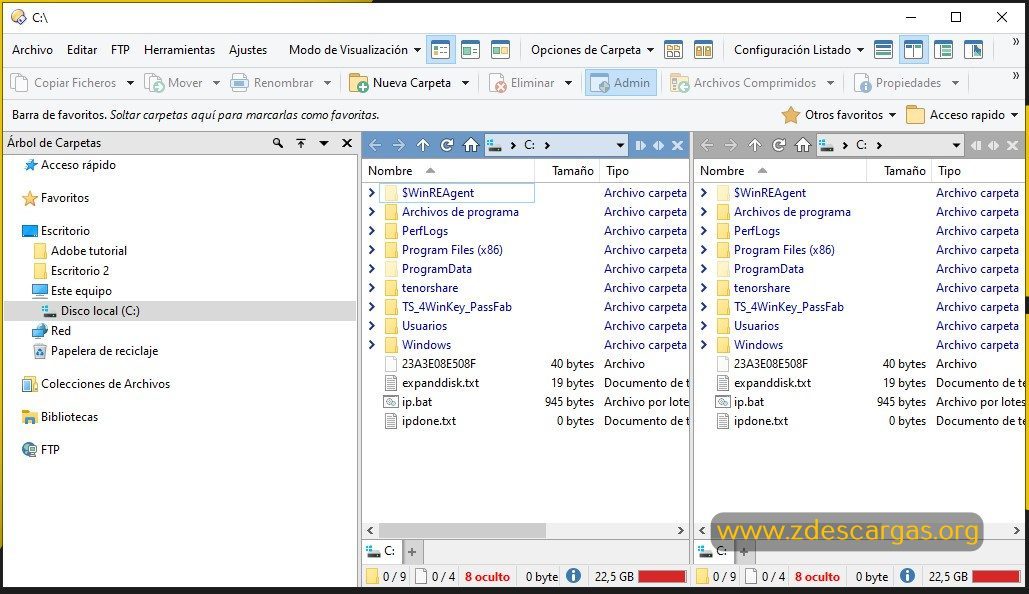This screenshot has height=594, width=1029.
Task: Refresh the right pane listing
Action: click(x=779, y=145)
